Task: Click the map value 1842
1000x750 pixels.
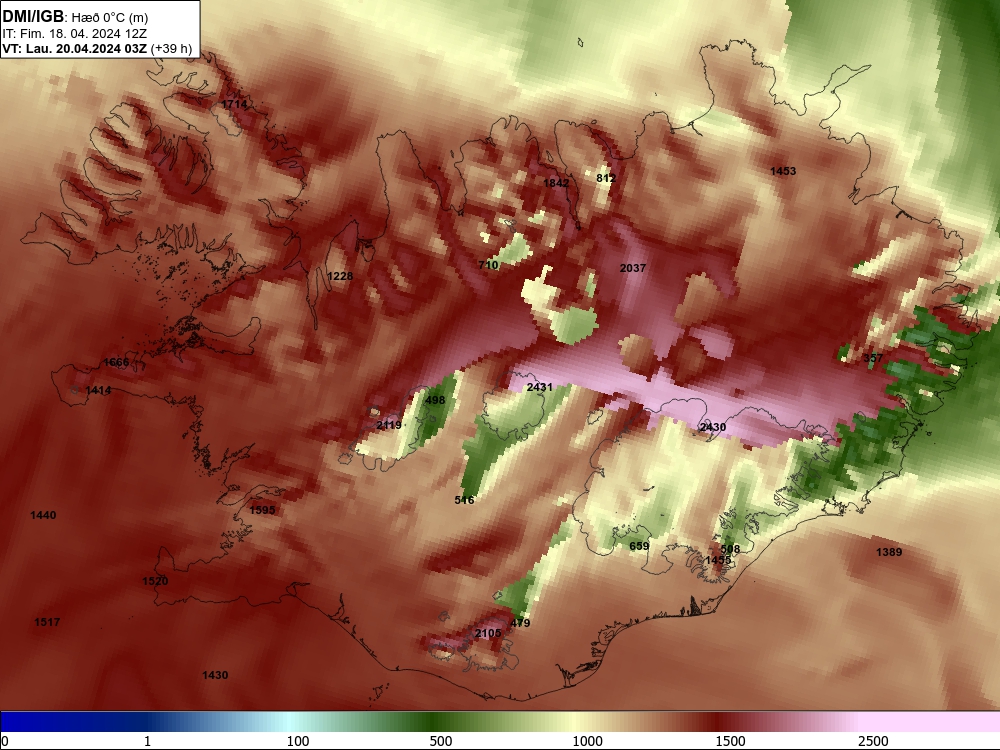Action: tap(556, 183)
